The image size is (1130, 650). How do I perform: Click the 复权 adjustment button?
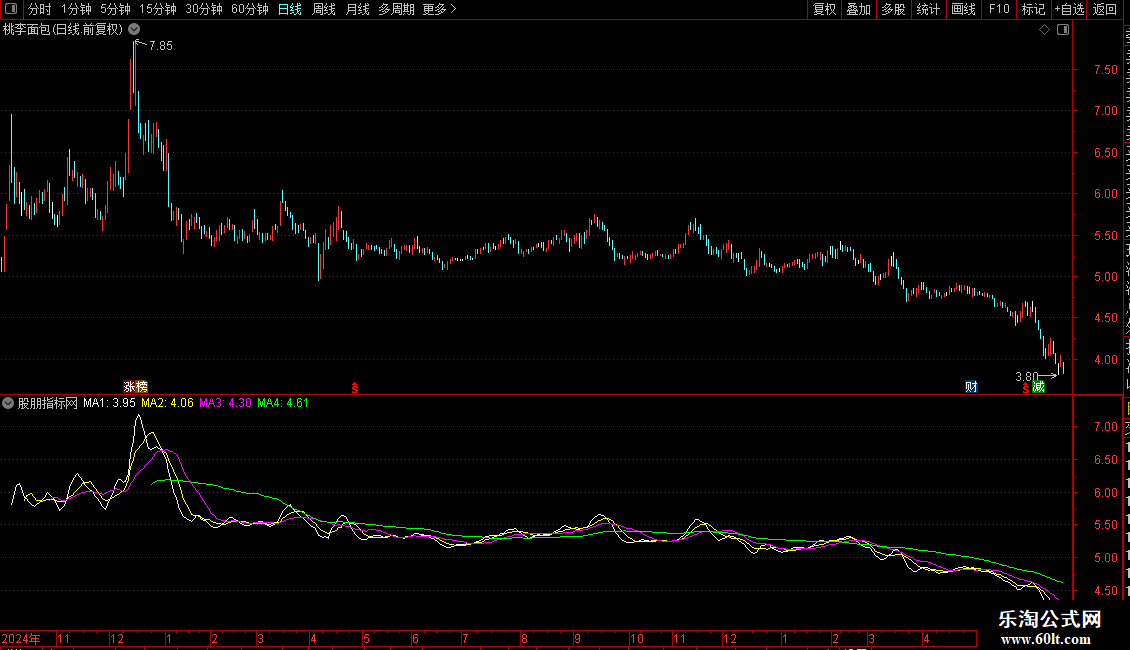[824, 9]
